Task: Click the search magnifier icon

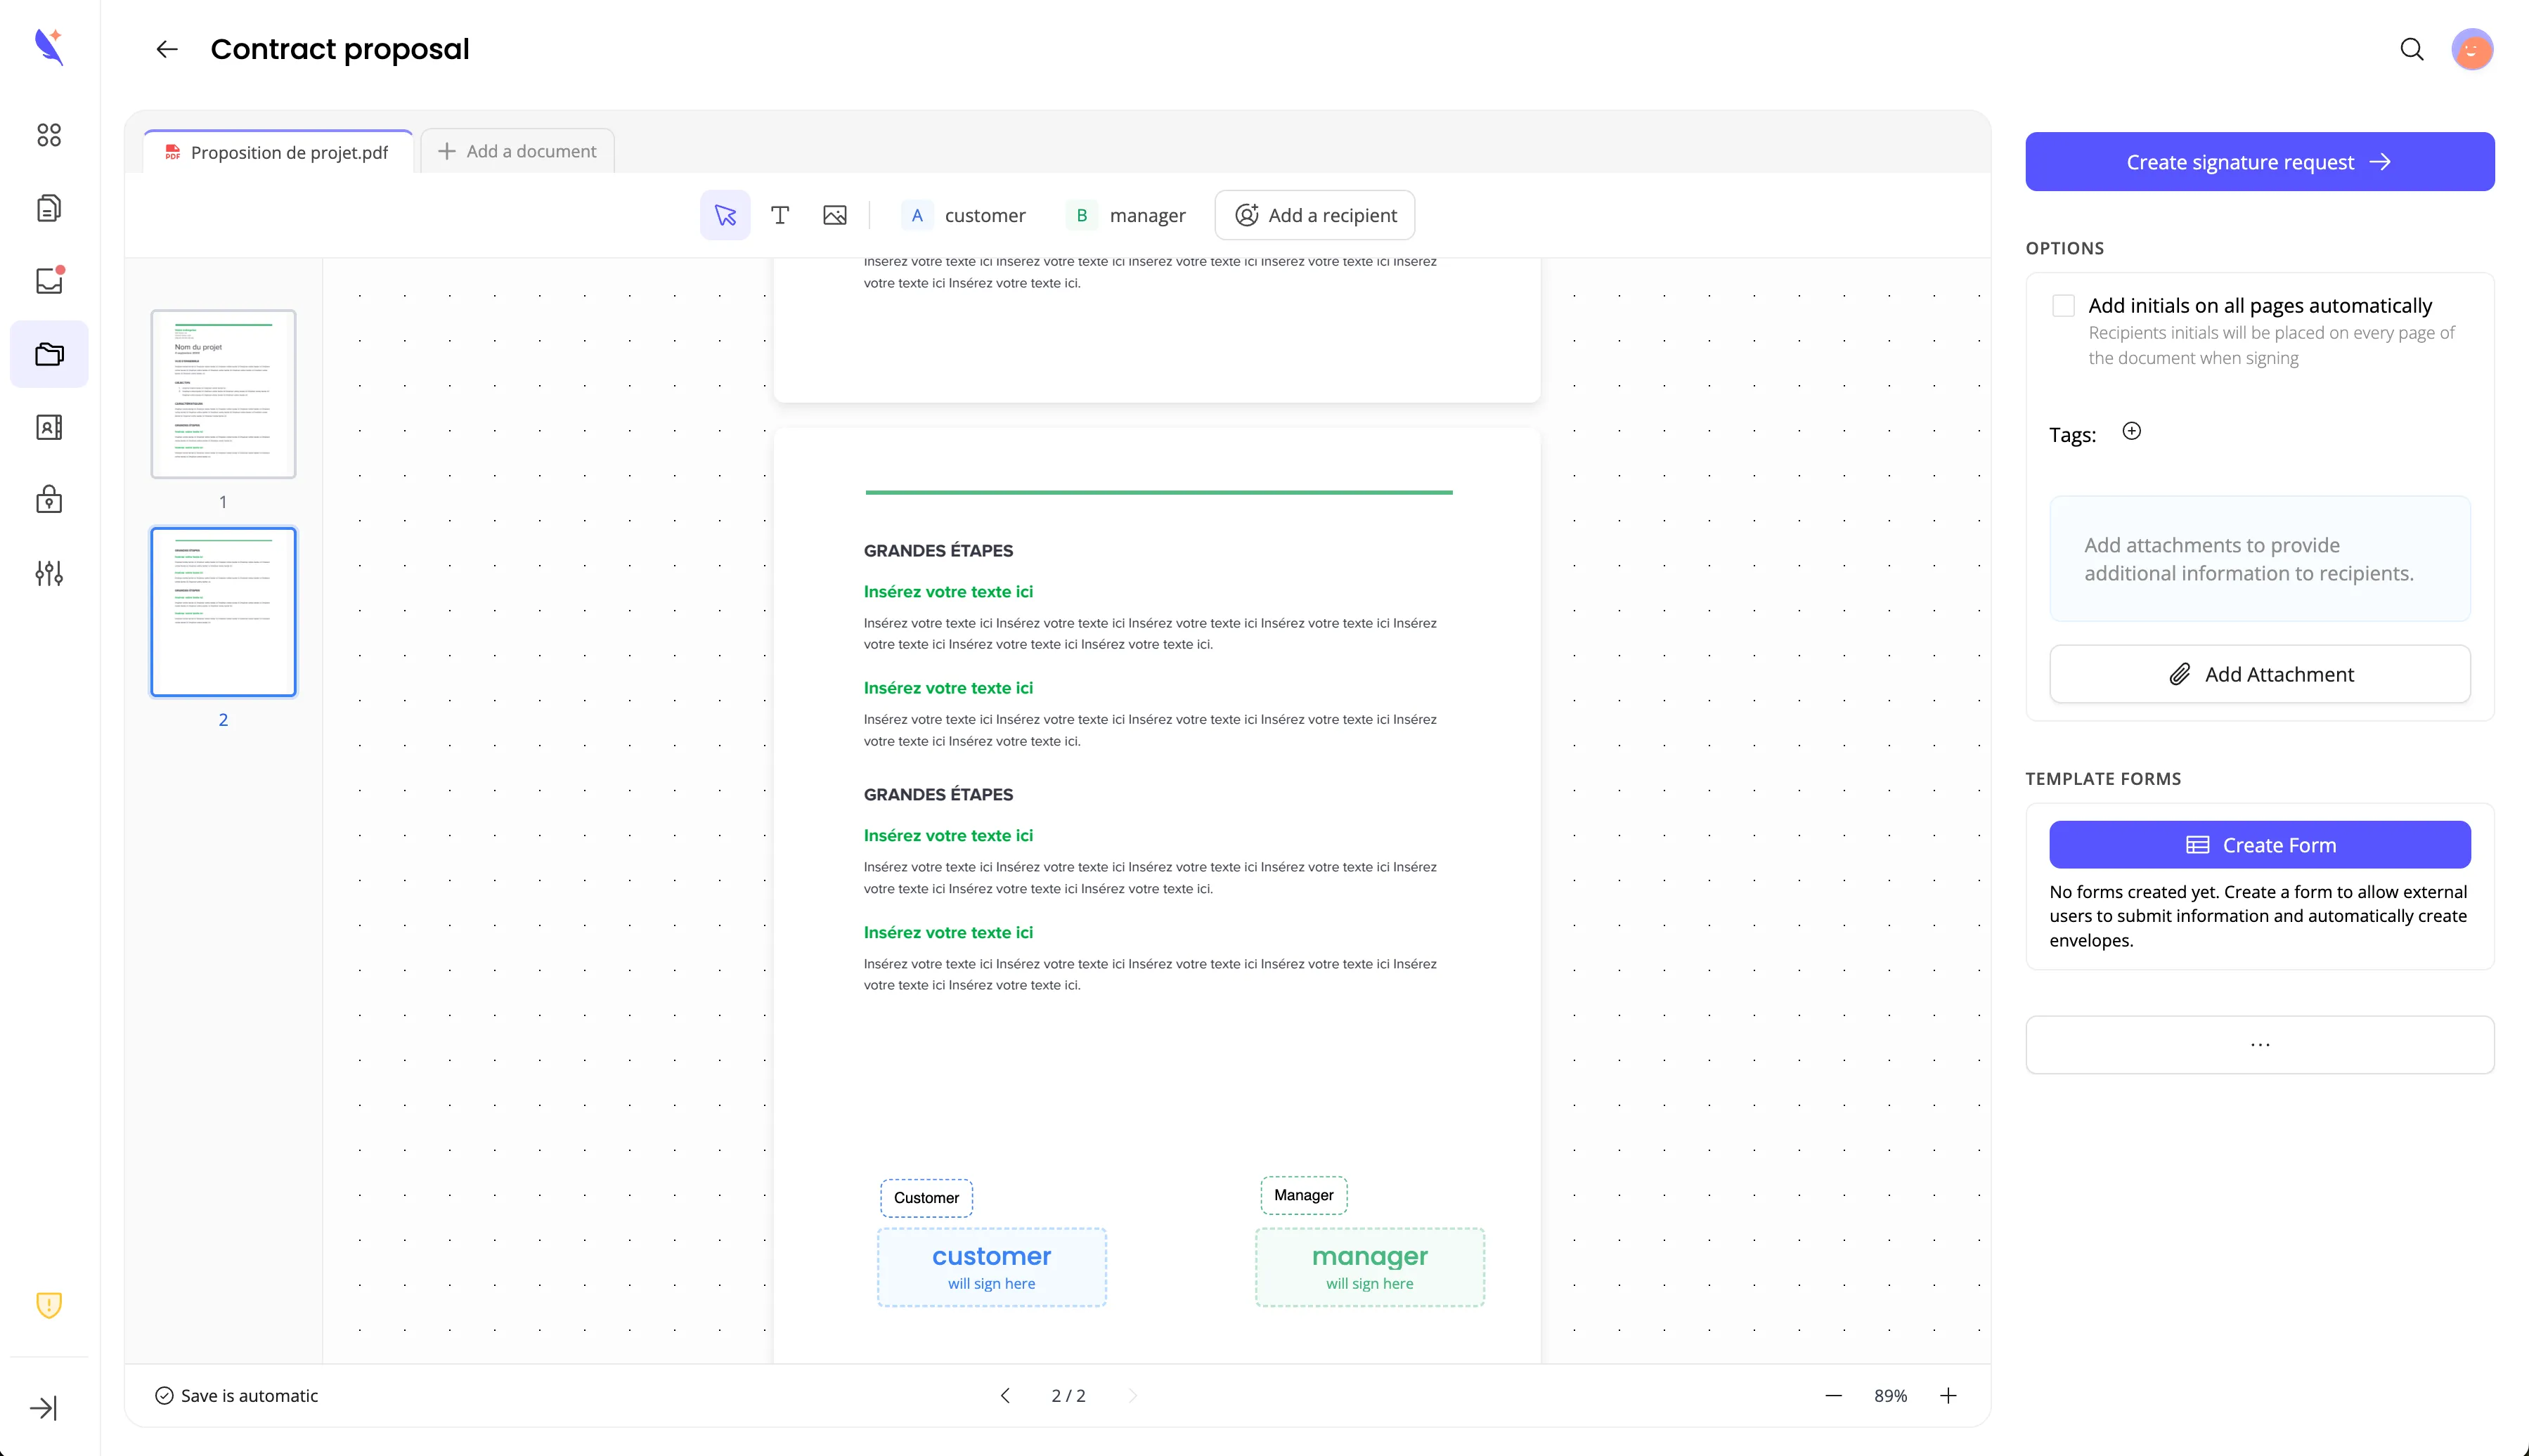Action: [x=2412, y=49]
